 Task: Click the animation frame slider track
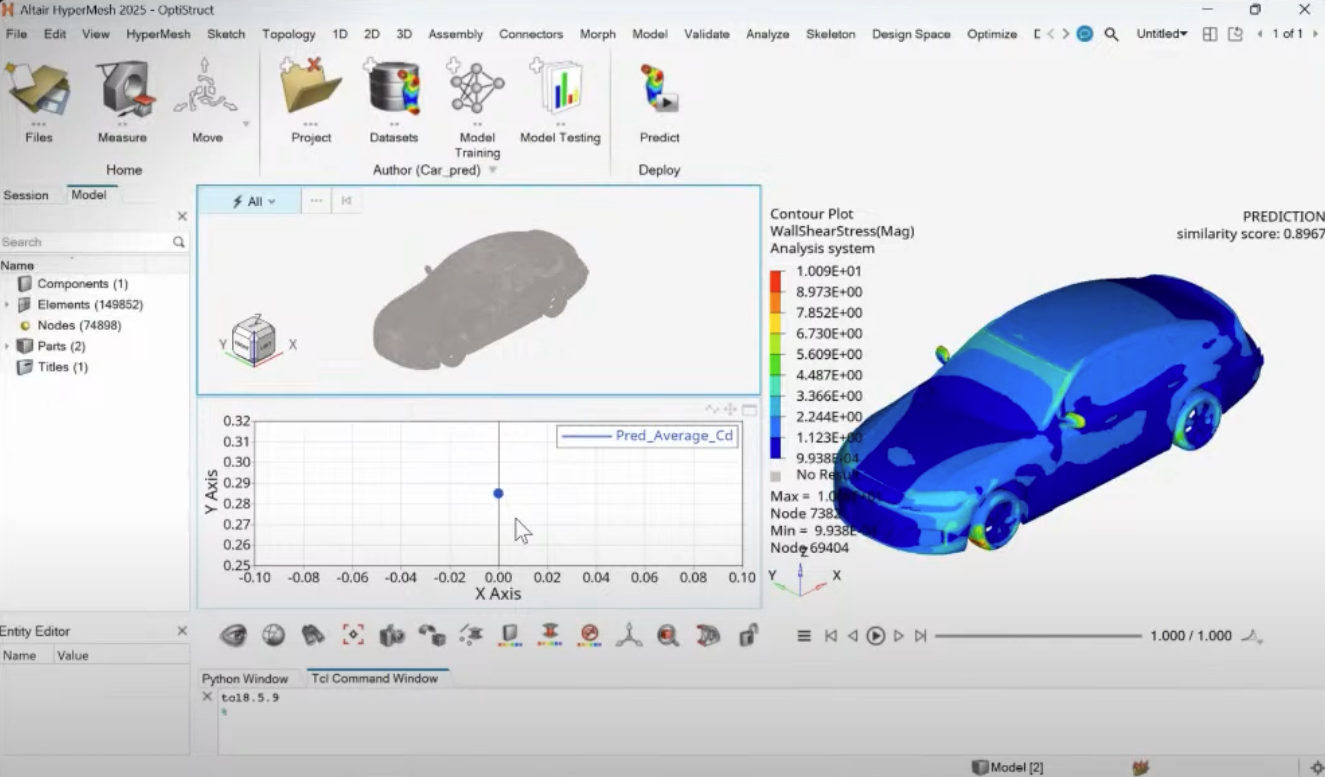tap(1038, 636)
